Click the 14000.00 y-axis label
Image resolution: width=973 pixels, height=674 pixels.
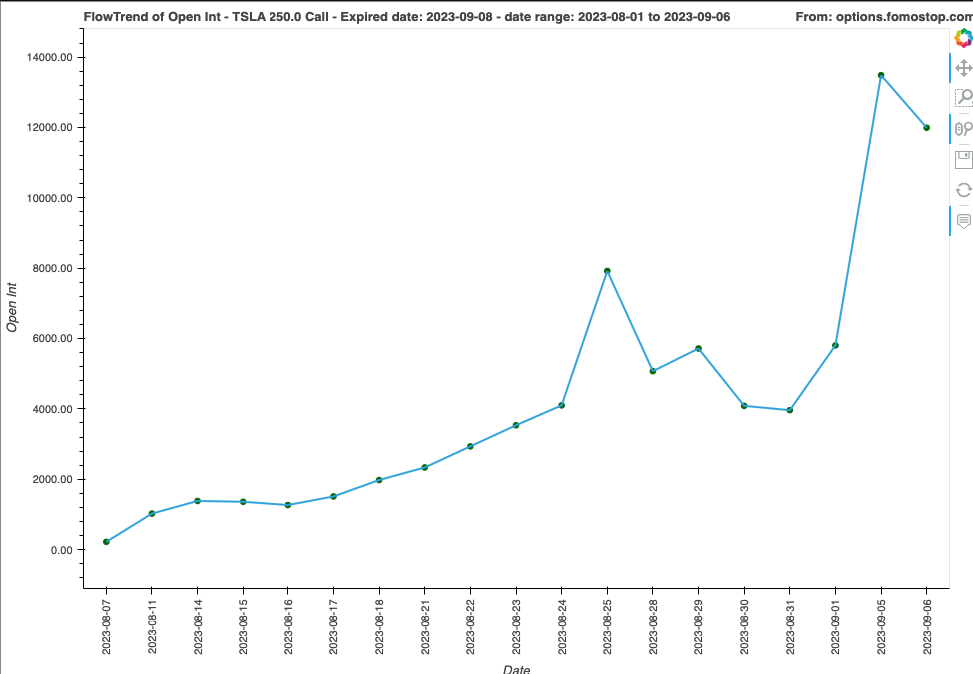pos(50,57)
